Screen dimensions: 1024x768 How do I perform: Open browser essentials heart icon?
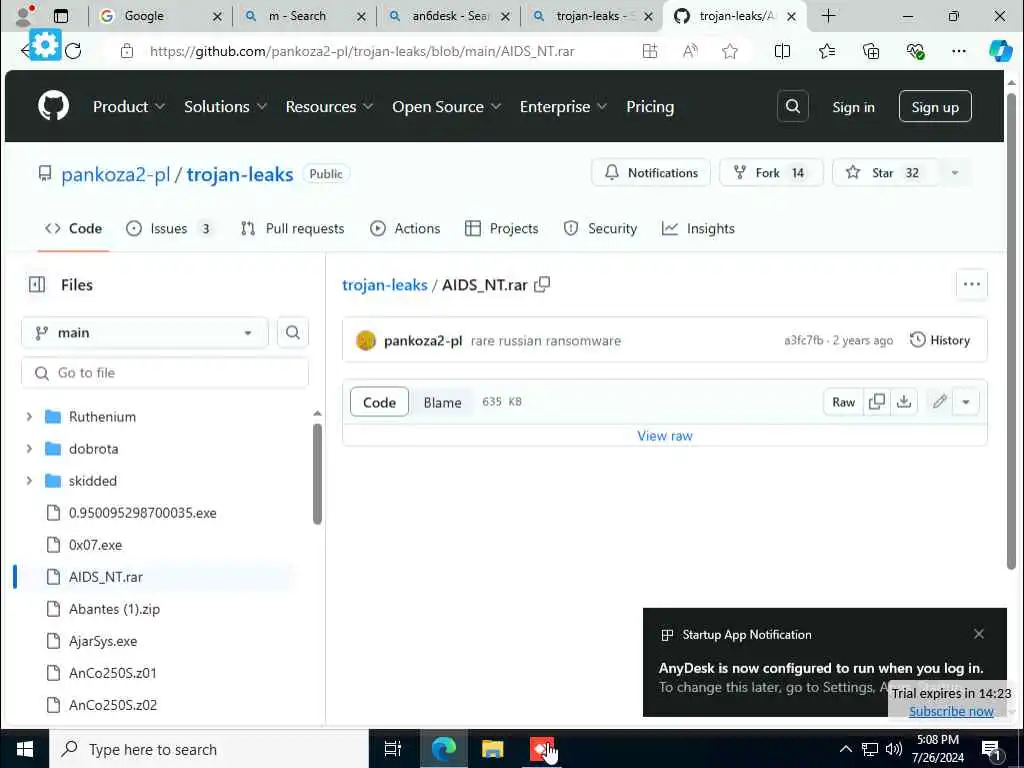click(x=915, y=51)
